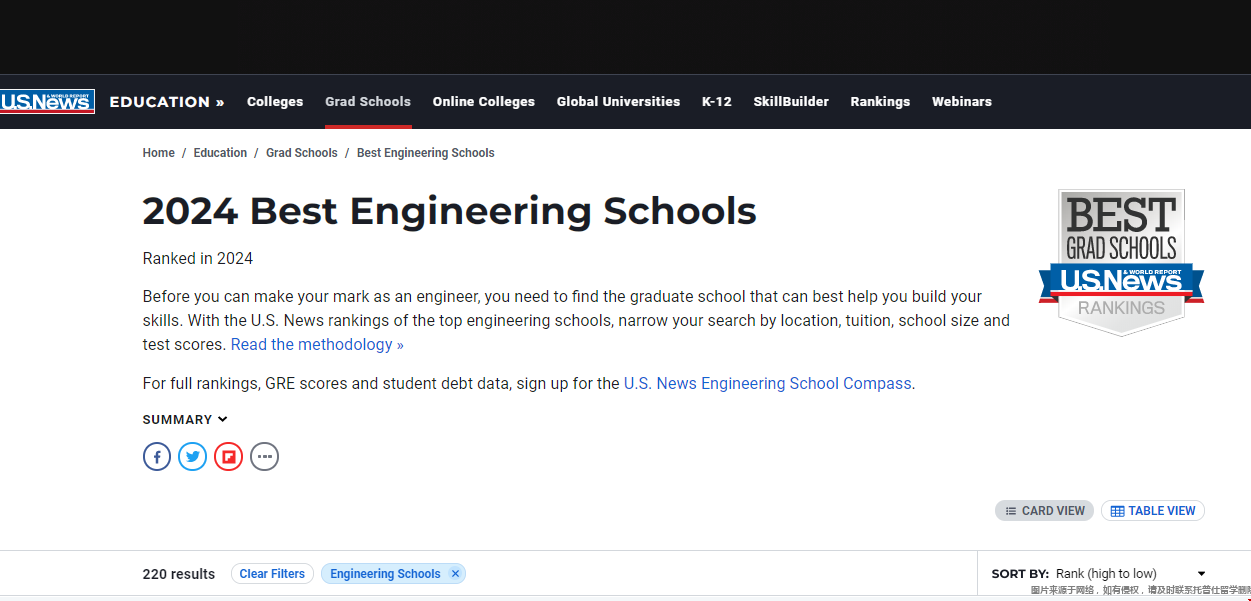Select K-12 in the navigation bar
This screenshot has height=601, width=1251.
click(717, 101)
